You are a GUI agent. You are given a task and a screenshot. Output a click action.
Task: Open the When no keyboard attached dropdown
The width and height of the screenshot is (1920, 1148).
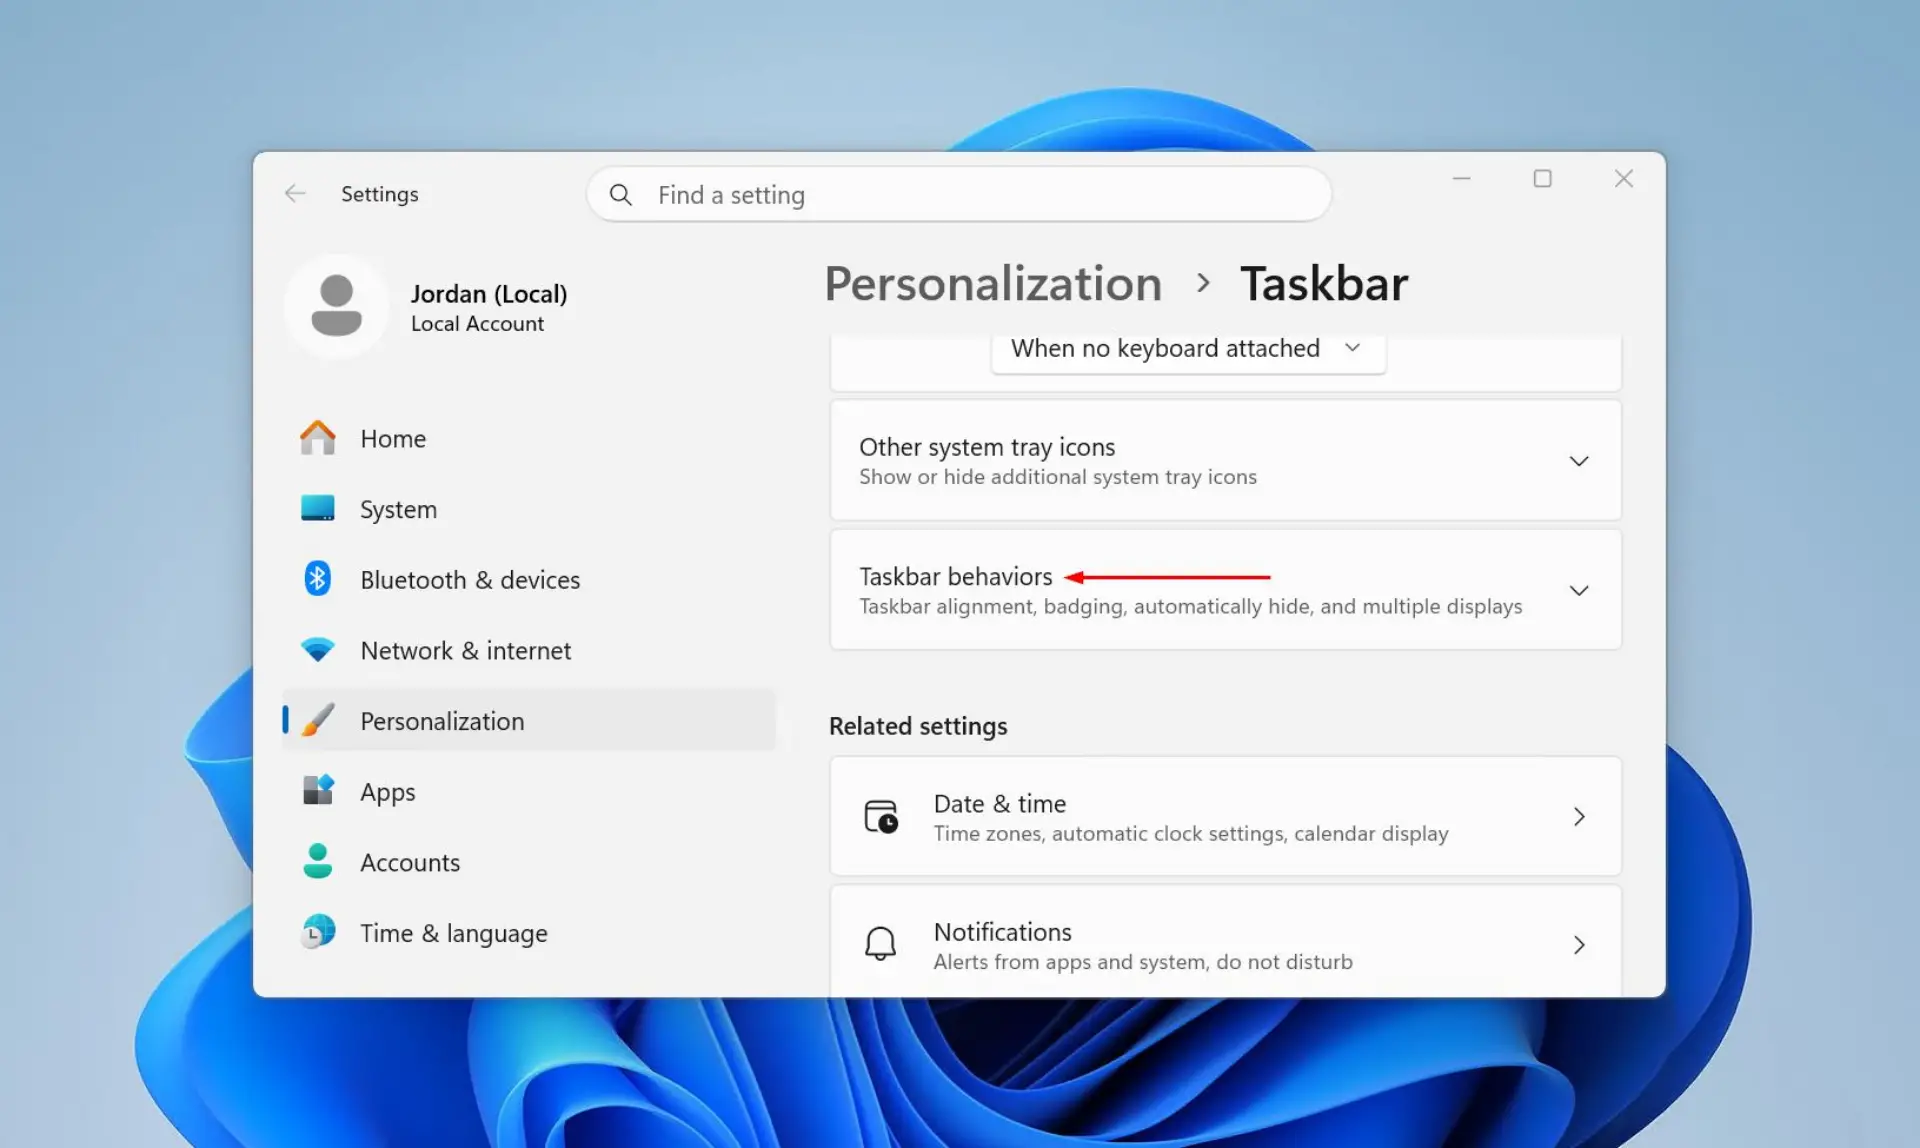(x=1188, y=349)
